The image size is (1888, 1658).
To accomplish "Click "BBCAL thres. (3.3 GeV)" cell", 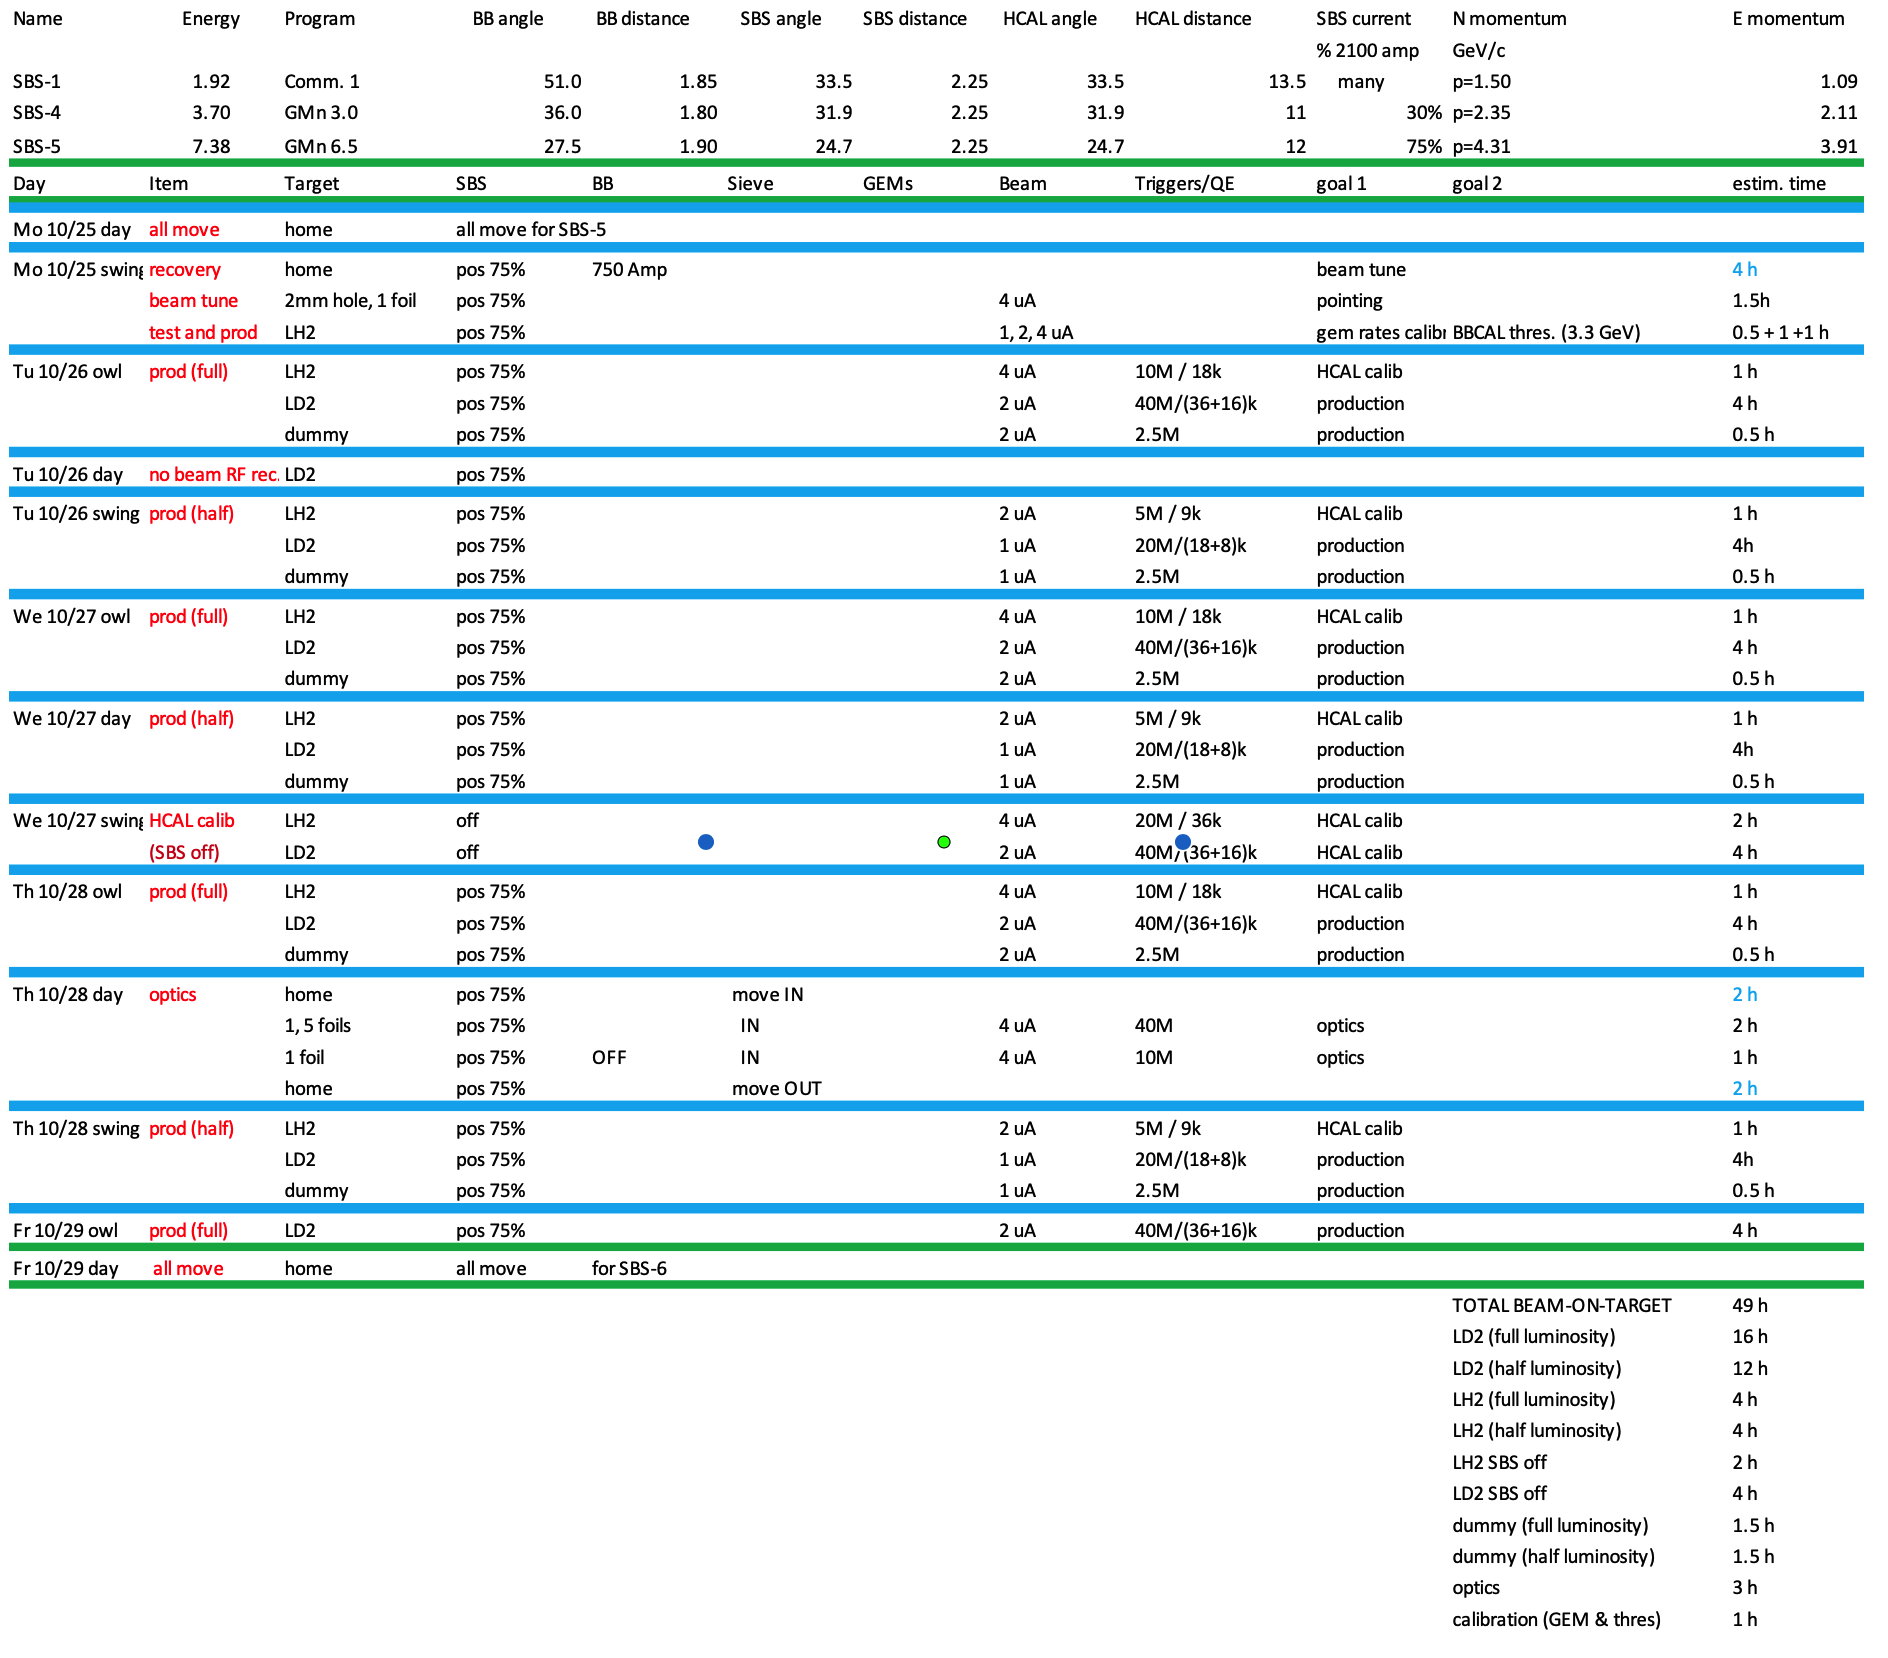I will [1547, 333].
